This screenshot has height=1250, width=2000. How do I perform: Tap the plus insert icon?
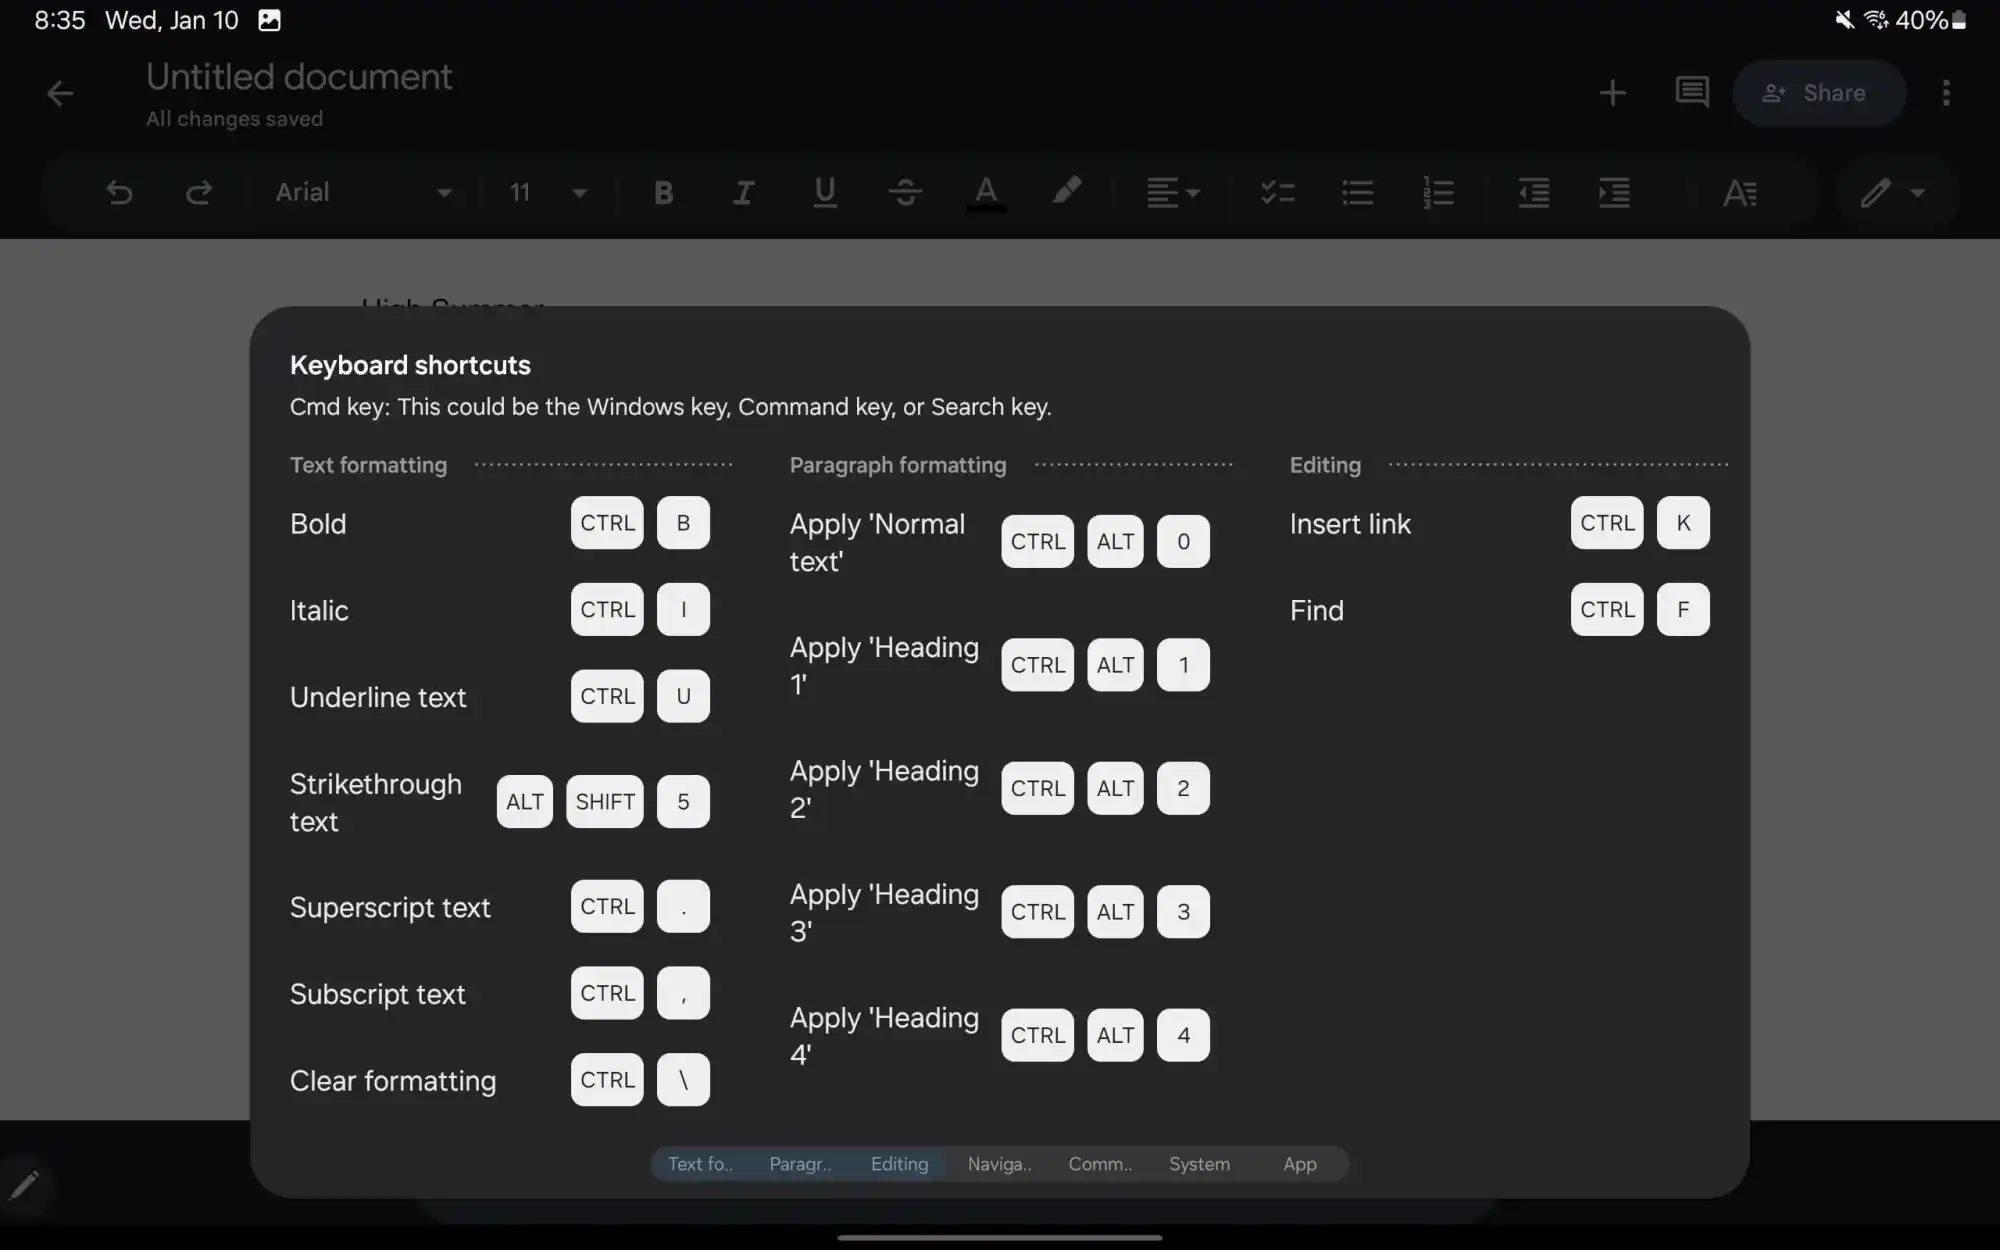pos(1612,93)
